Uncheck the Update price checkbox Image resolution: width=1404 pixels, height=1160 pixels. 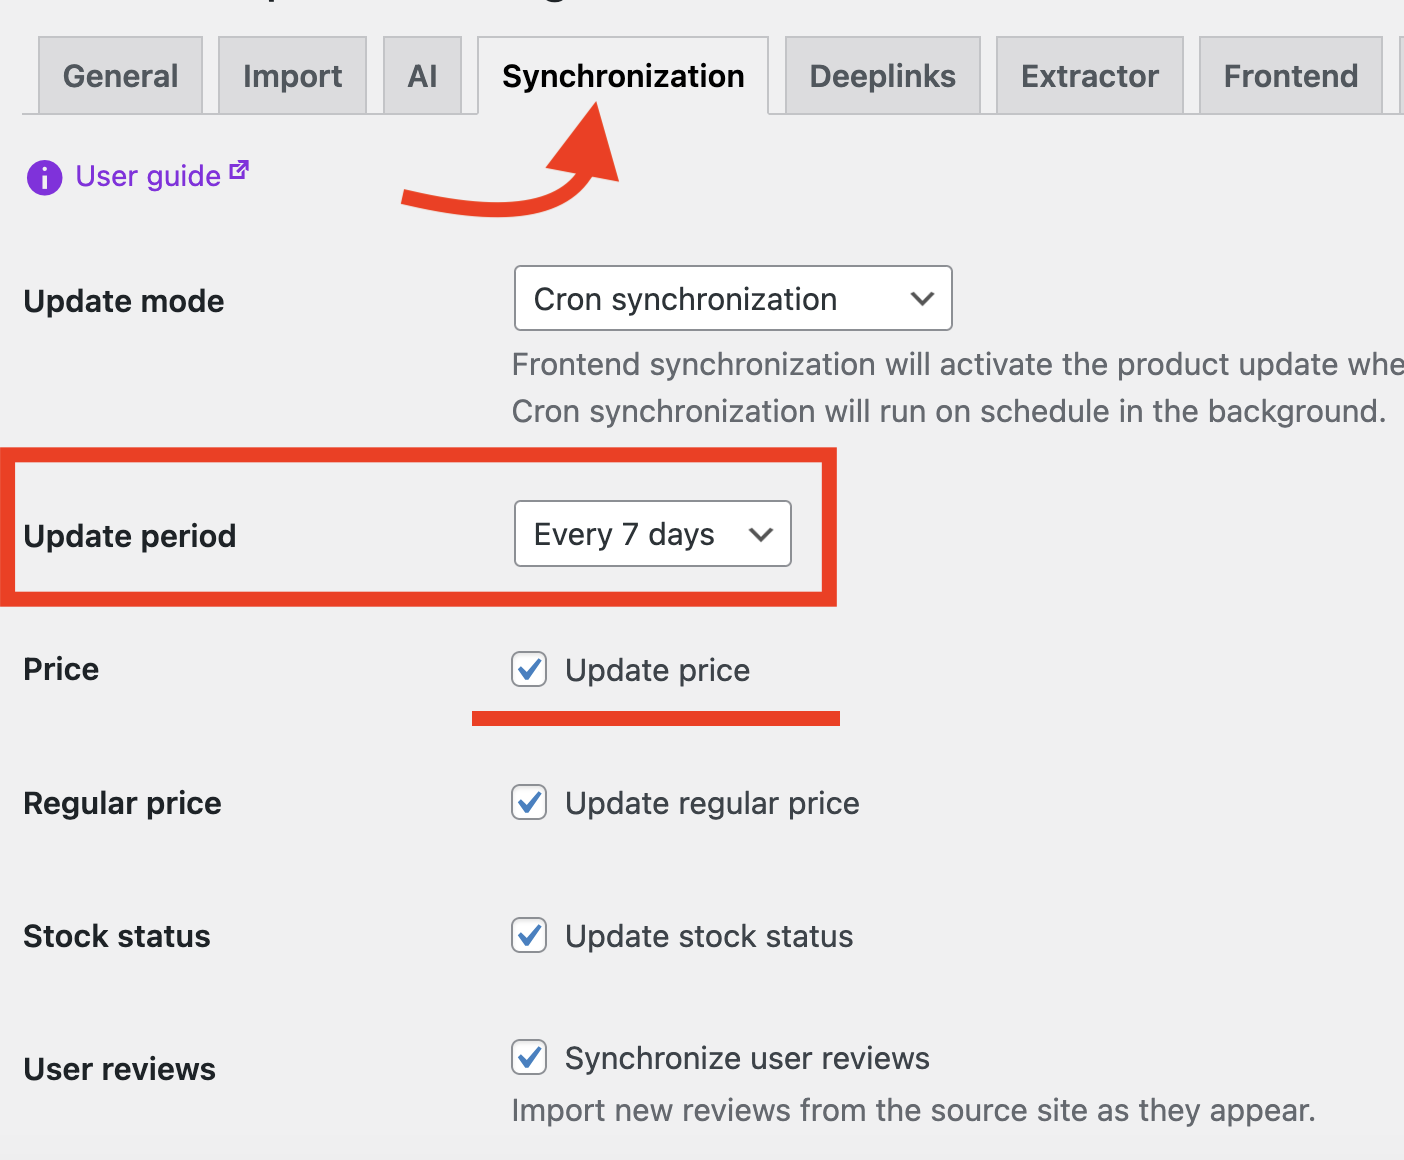pyautogui.click(x=529, y=669)
